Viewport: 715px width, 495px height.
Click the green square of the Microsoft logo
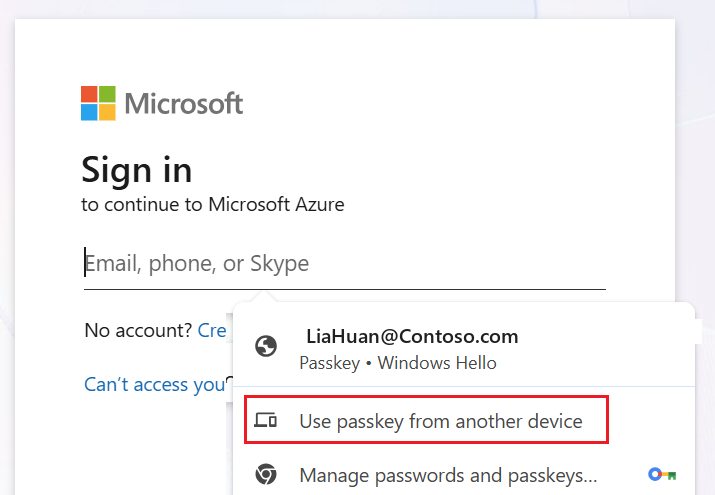[107, 94]
